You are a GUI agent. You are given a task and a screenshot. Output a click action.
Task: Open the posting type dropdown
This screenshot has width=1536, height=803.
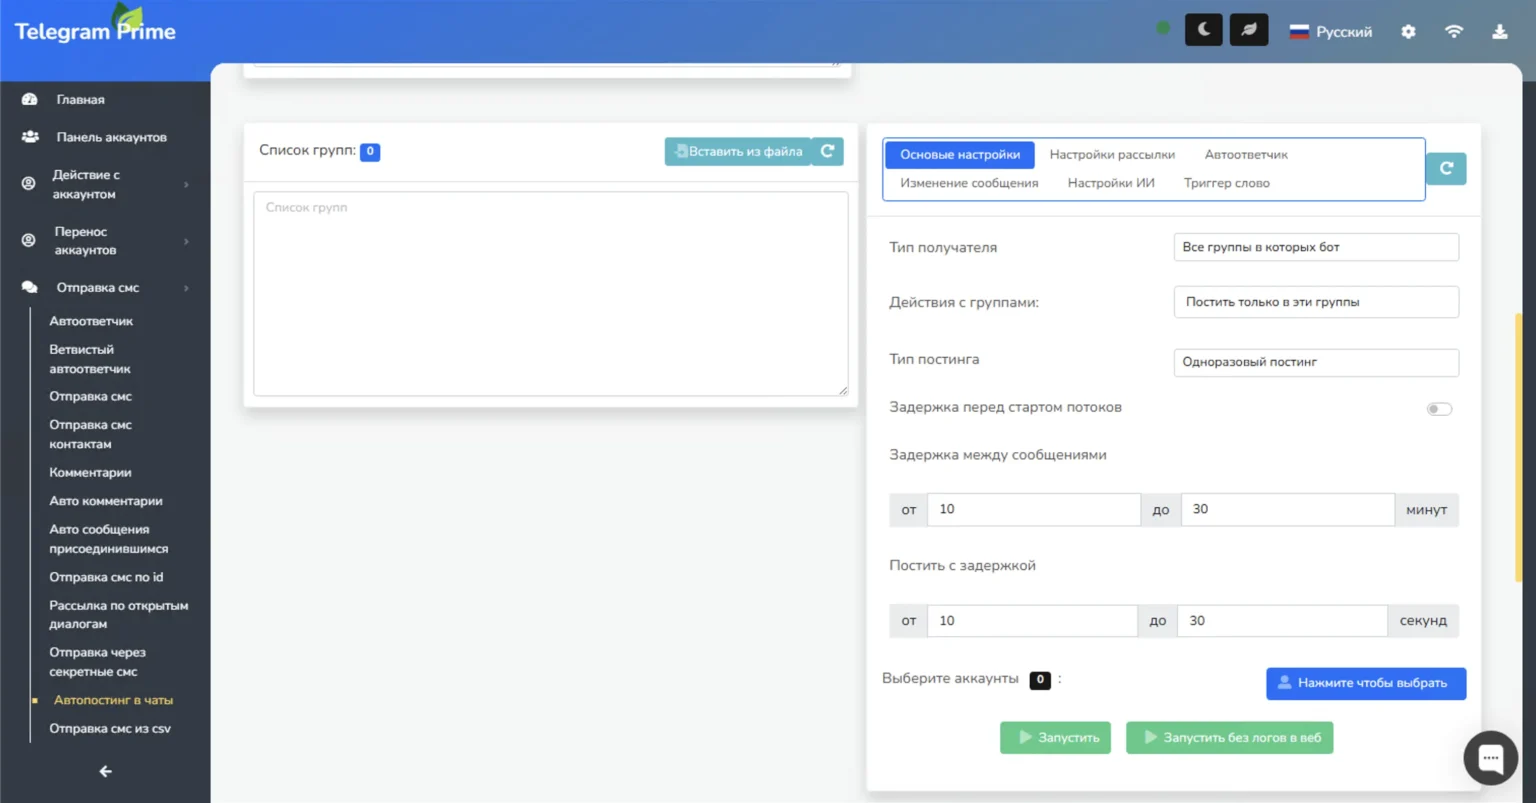(1315, 362)
